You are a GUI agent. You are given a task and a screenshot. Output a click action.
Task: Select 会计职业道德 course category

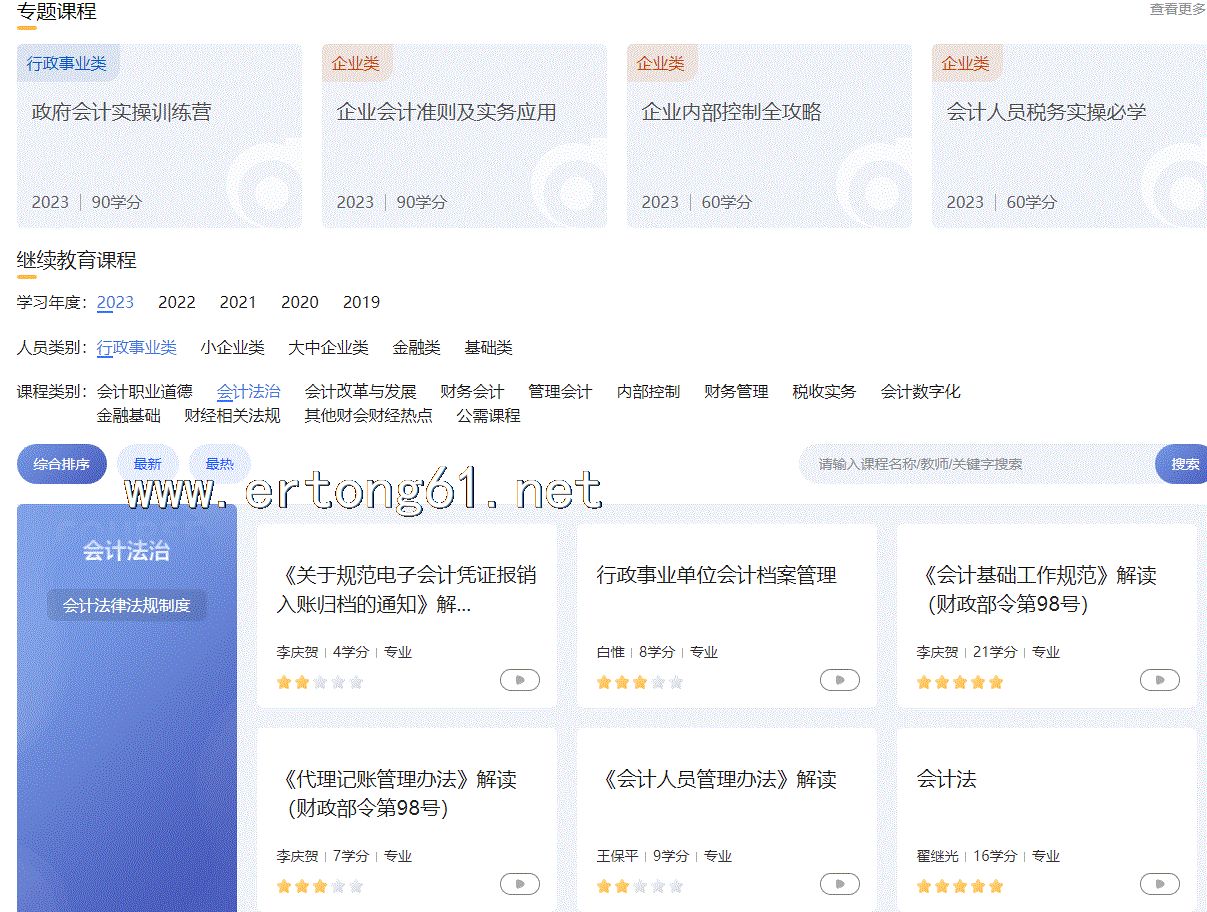(144, 392)
